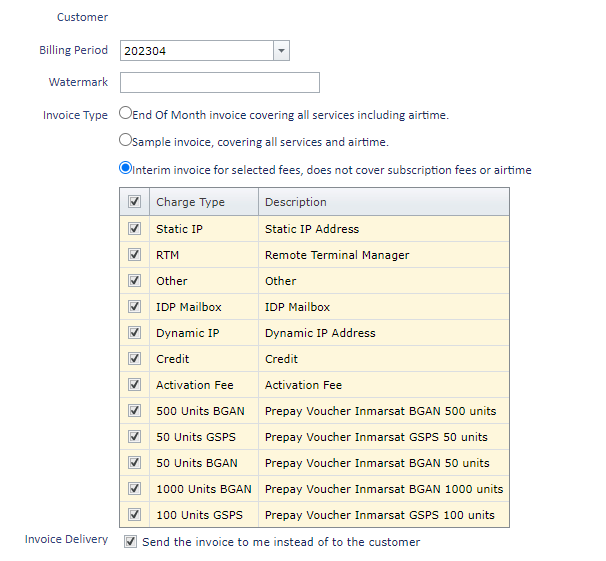Uncheck the RTM charge type checkbox
This screenshot has width=606, height=561.
point(134,255)
